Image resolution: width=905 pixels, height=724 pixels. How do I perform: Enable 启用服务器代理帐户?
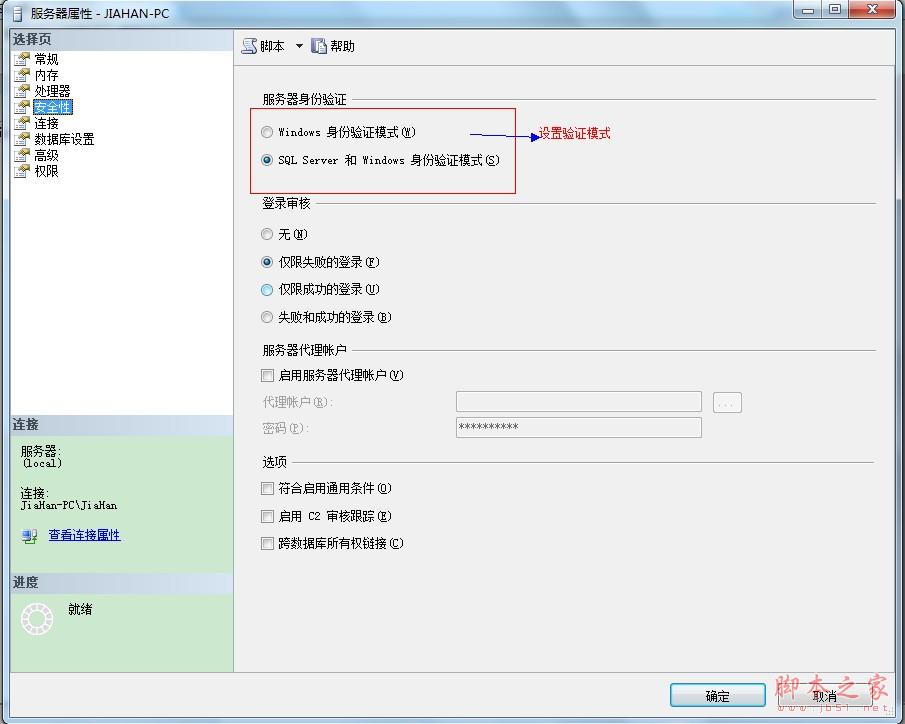(x=267, y=375)
